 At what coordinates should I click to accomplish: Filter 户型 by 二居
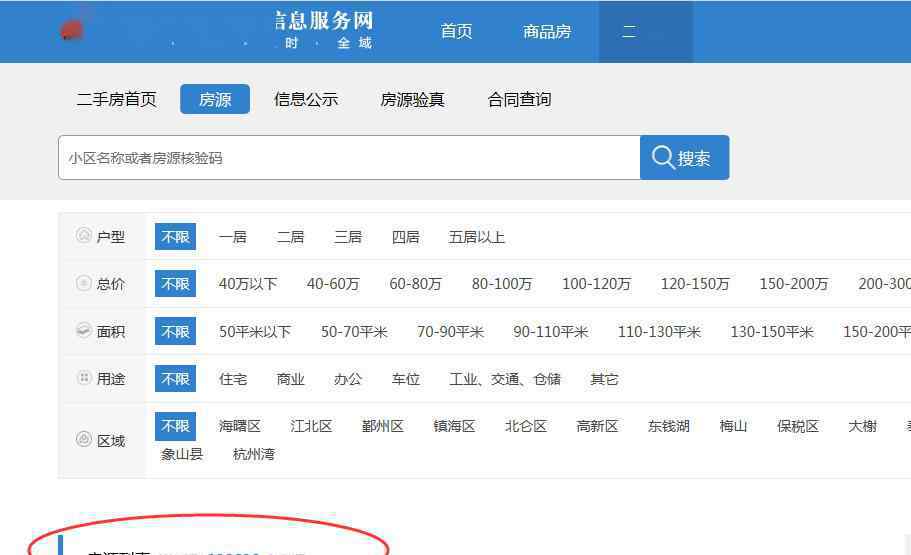pos(290,237)
